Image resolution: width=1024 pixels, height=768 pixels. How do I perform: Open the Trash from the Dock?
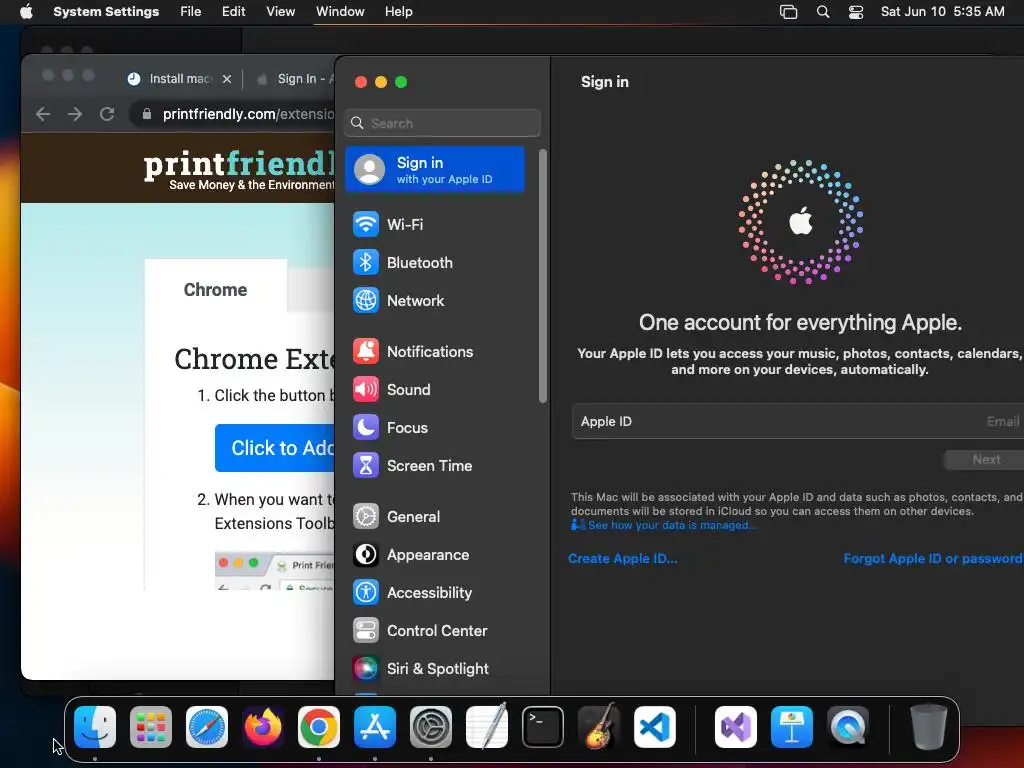(x=929, y=727)
